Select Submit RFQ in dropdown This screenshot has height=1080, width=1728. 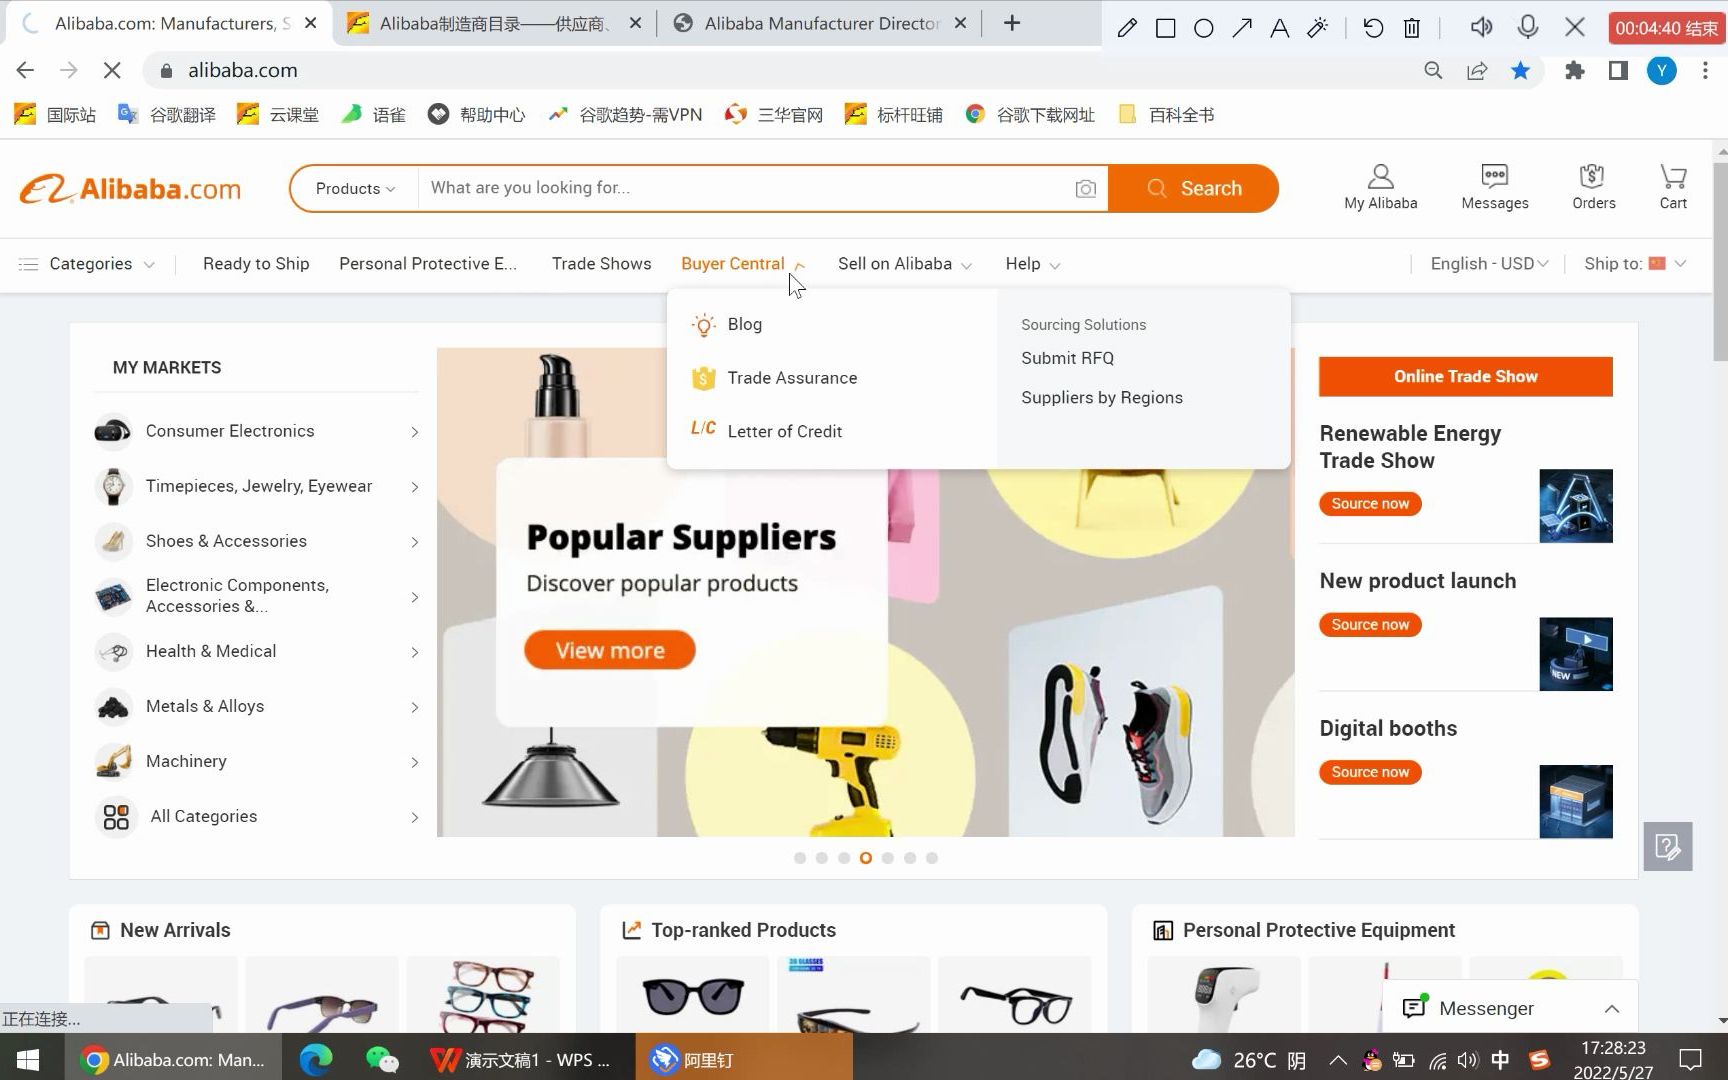coord(1067,358)
